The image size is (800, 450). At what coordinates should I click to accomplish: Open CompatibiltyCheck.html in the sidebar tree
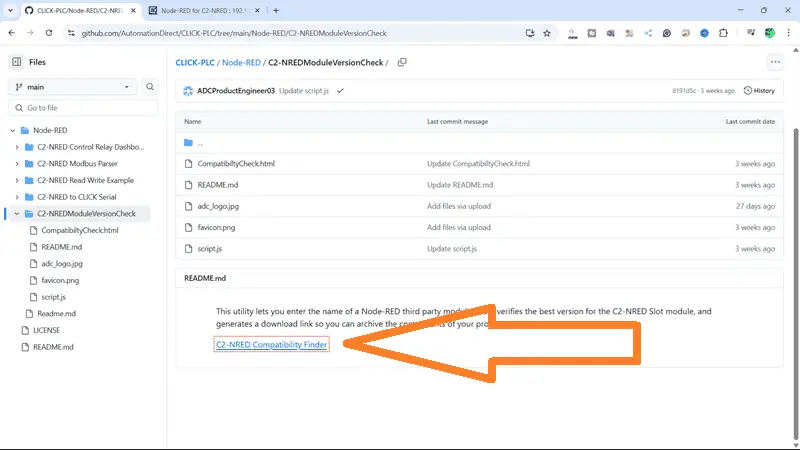[80, 230]
